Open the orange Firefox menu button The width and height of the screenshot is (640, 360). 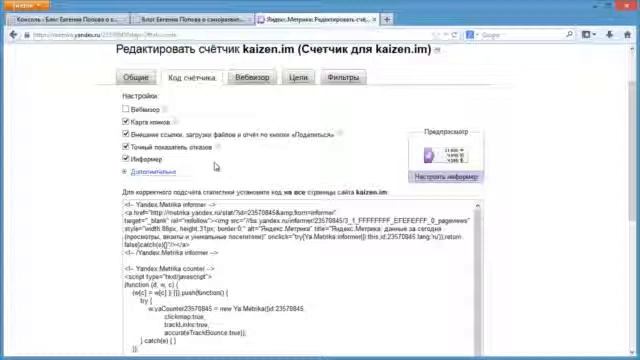click(27, 5)
